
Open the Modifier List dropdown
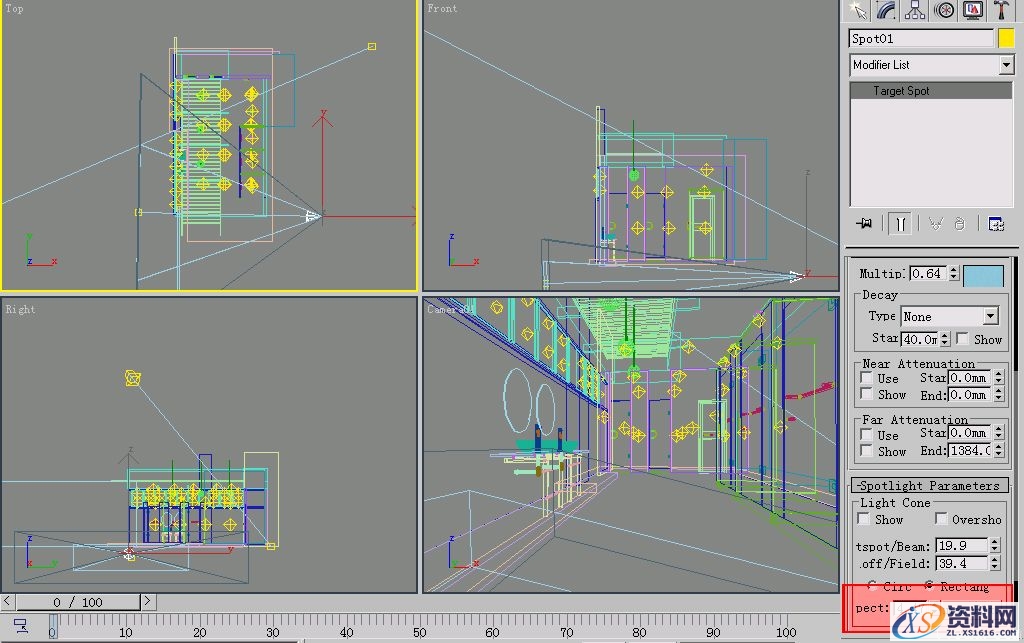coord(1005,65)
